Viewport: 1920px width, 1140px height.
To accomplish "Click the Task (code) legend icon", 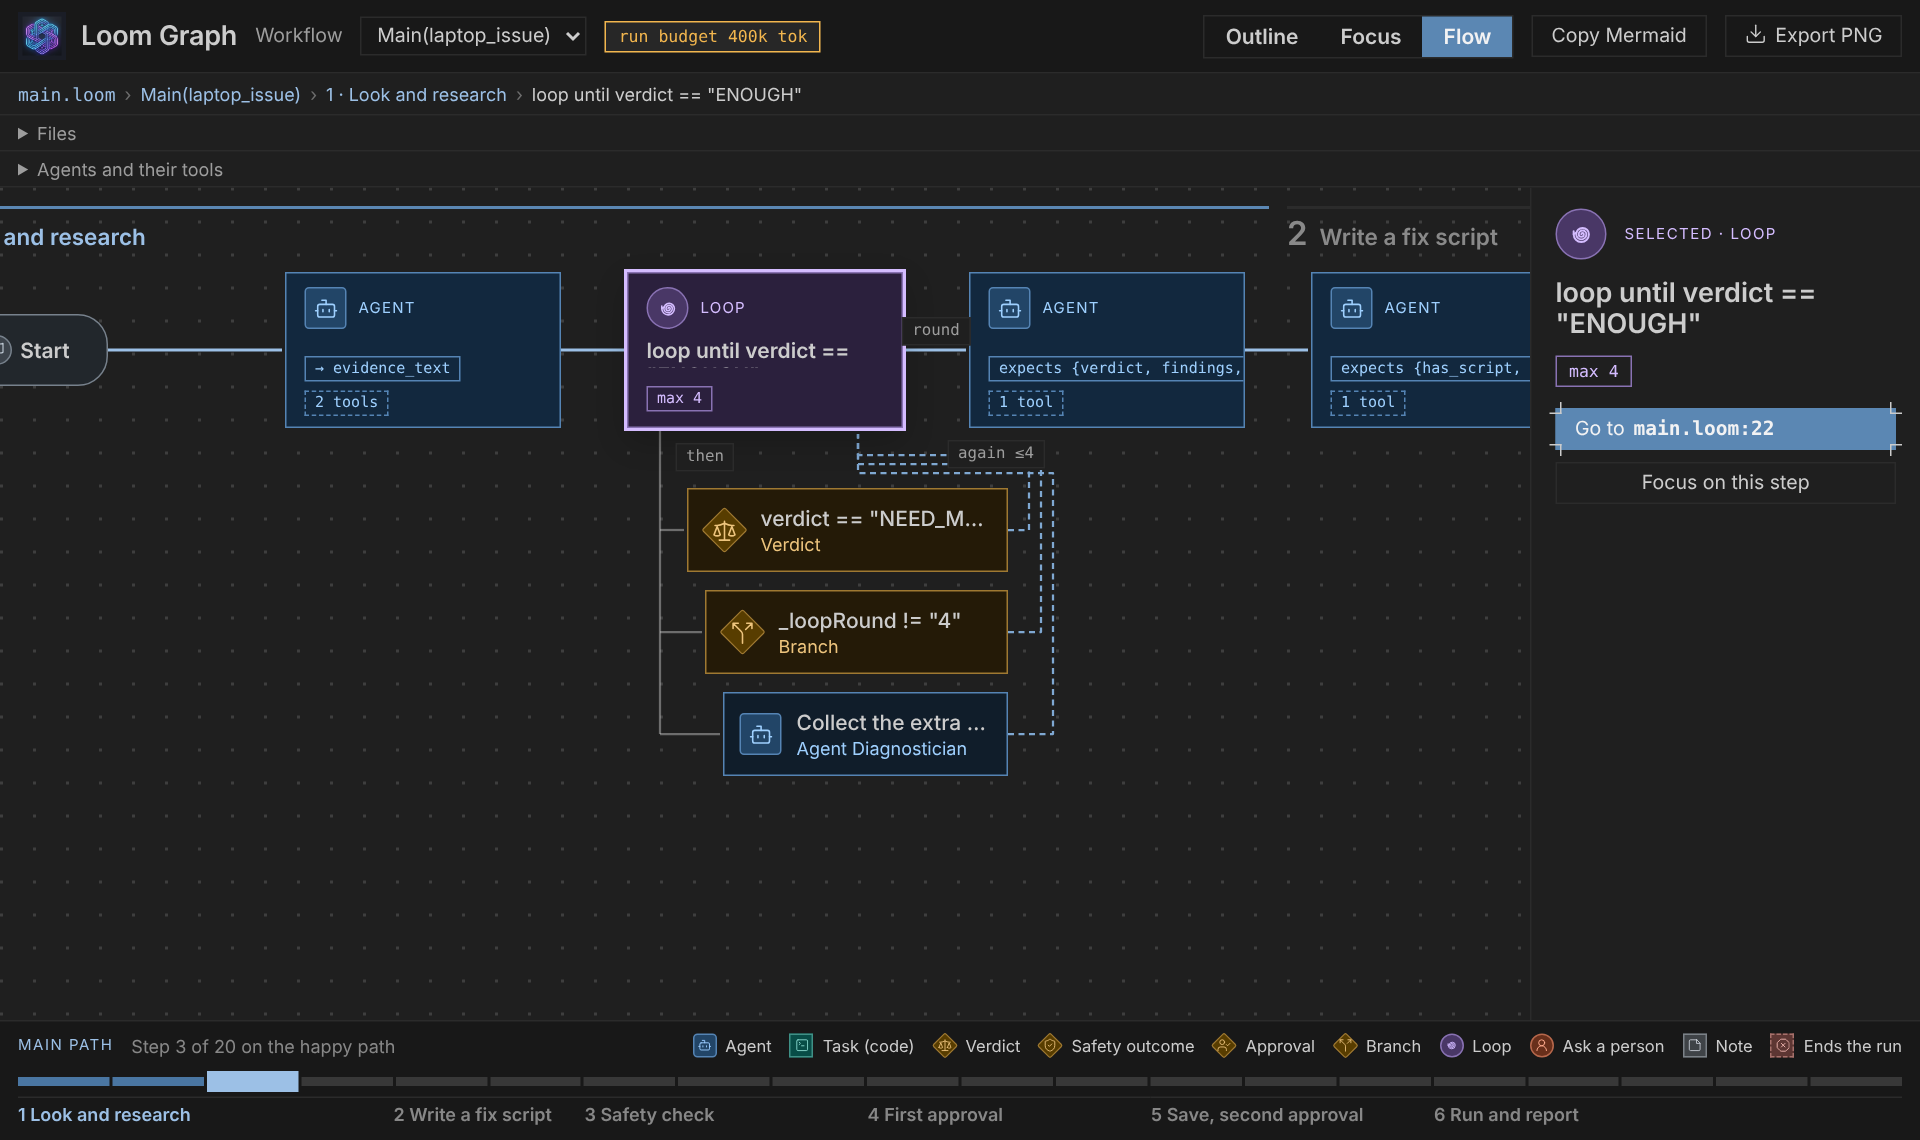I will (x=801, y=1046).
